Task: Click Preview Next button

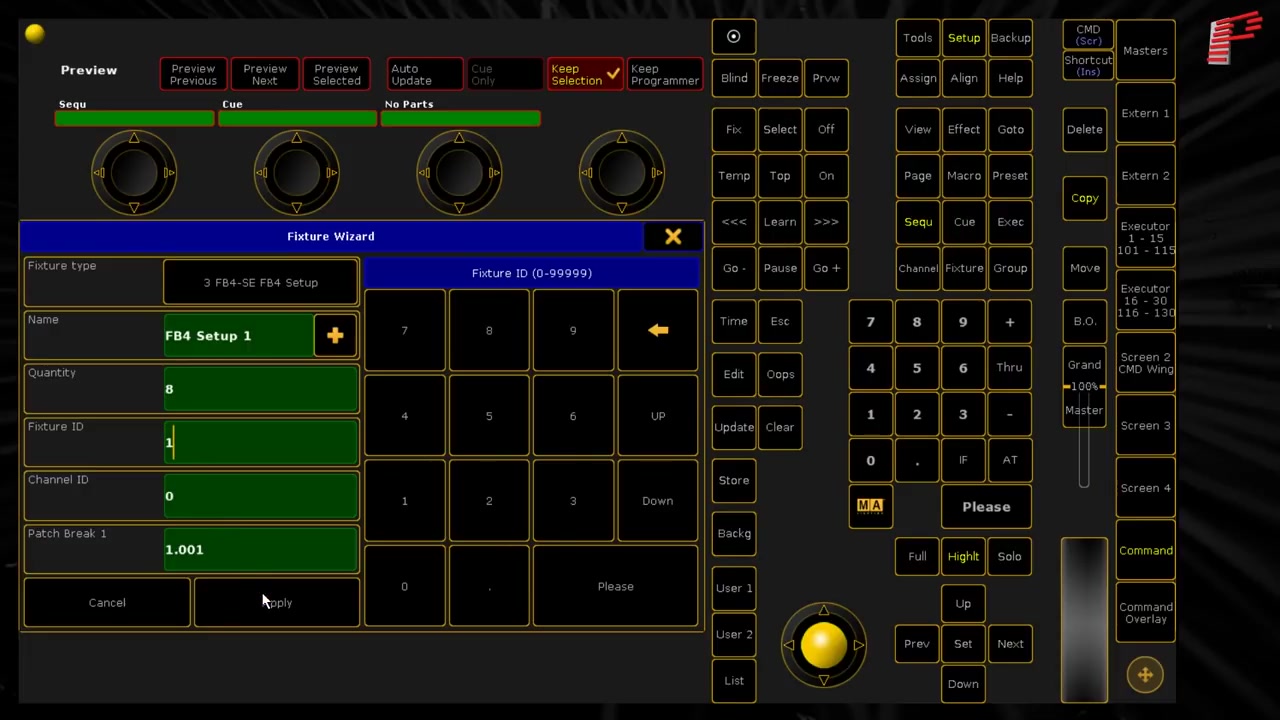Action: pyautogui.click(x=265, y=75)
